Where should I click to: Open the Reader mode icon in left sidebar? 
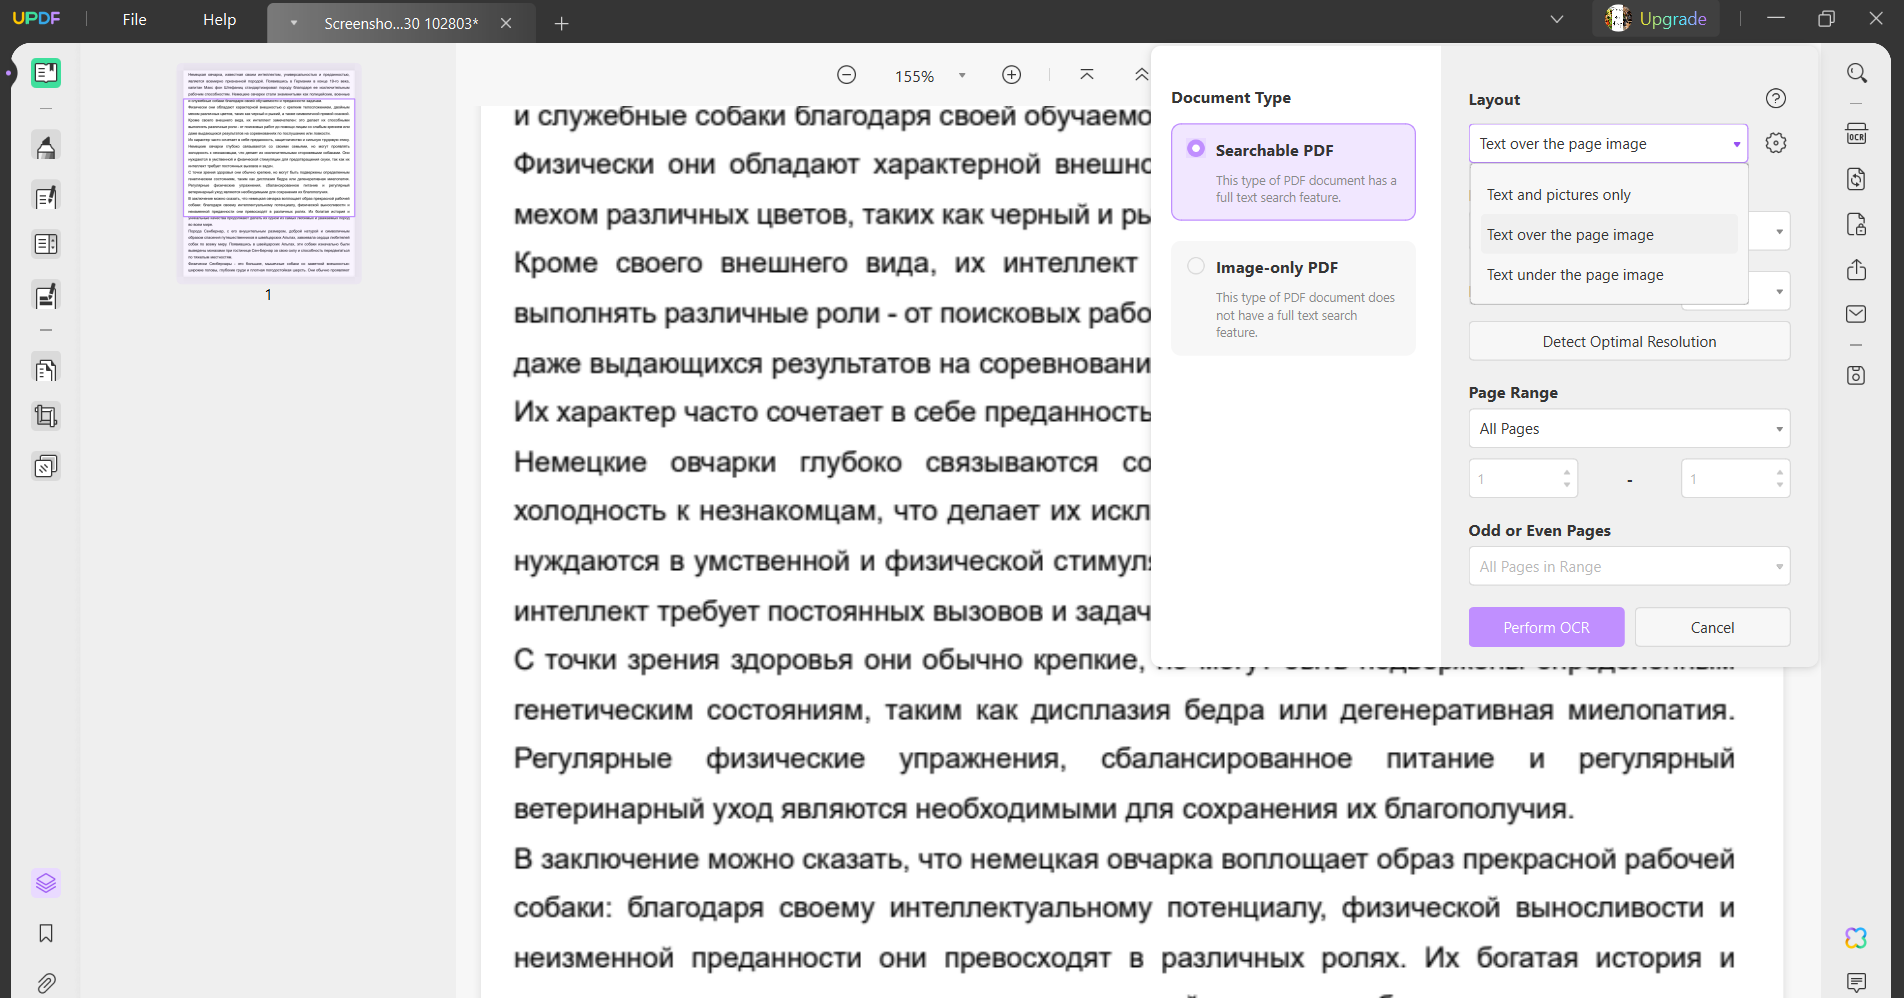click(x=46, y=73)
